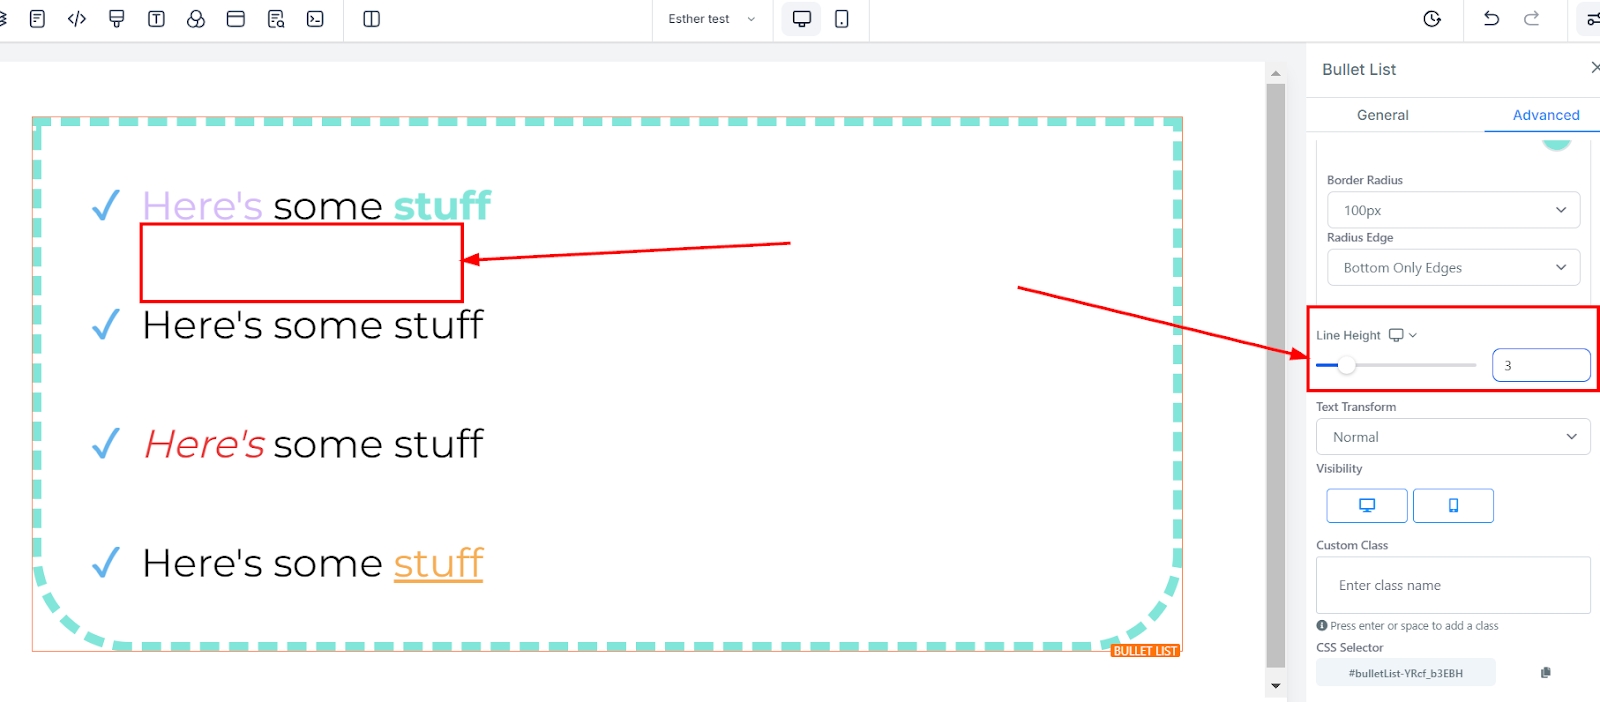Open the terminal prompt icon
The width and height of the screenshot is (1600, 702).
pos(315,19)
